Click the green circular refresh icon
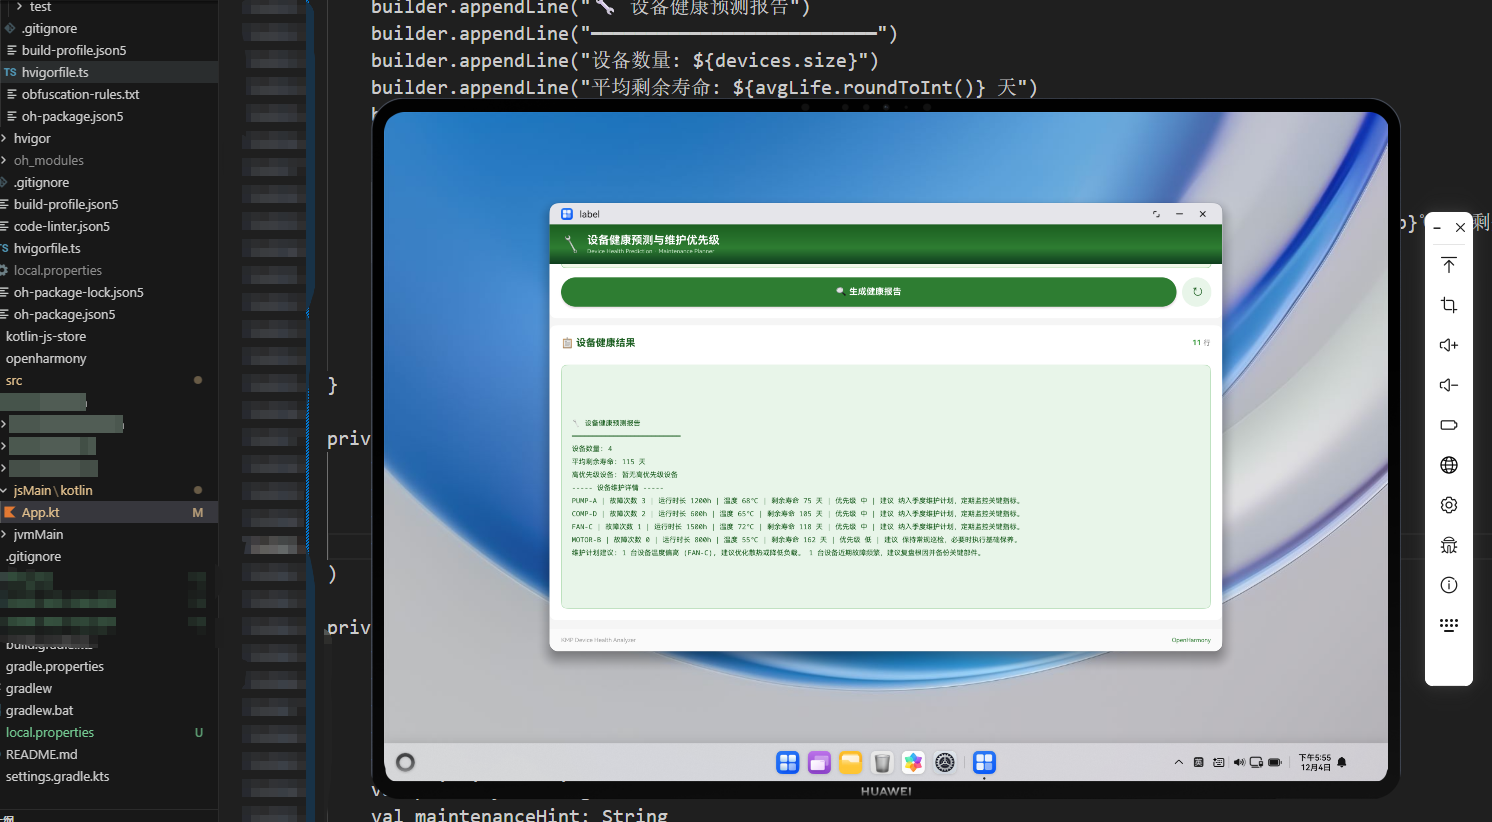Image resolution: width=1492 pixels, height=822 pixels. 1197,292
